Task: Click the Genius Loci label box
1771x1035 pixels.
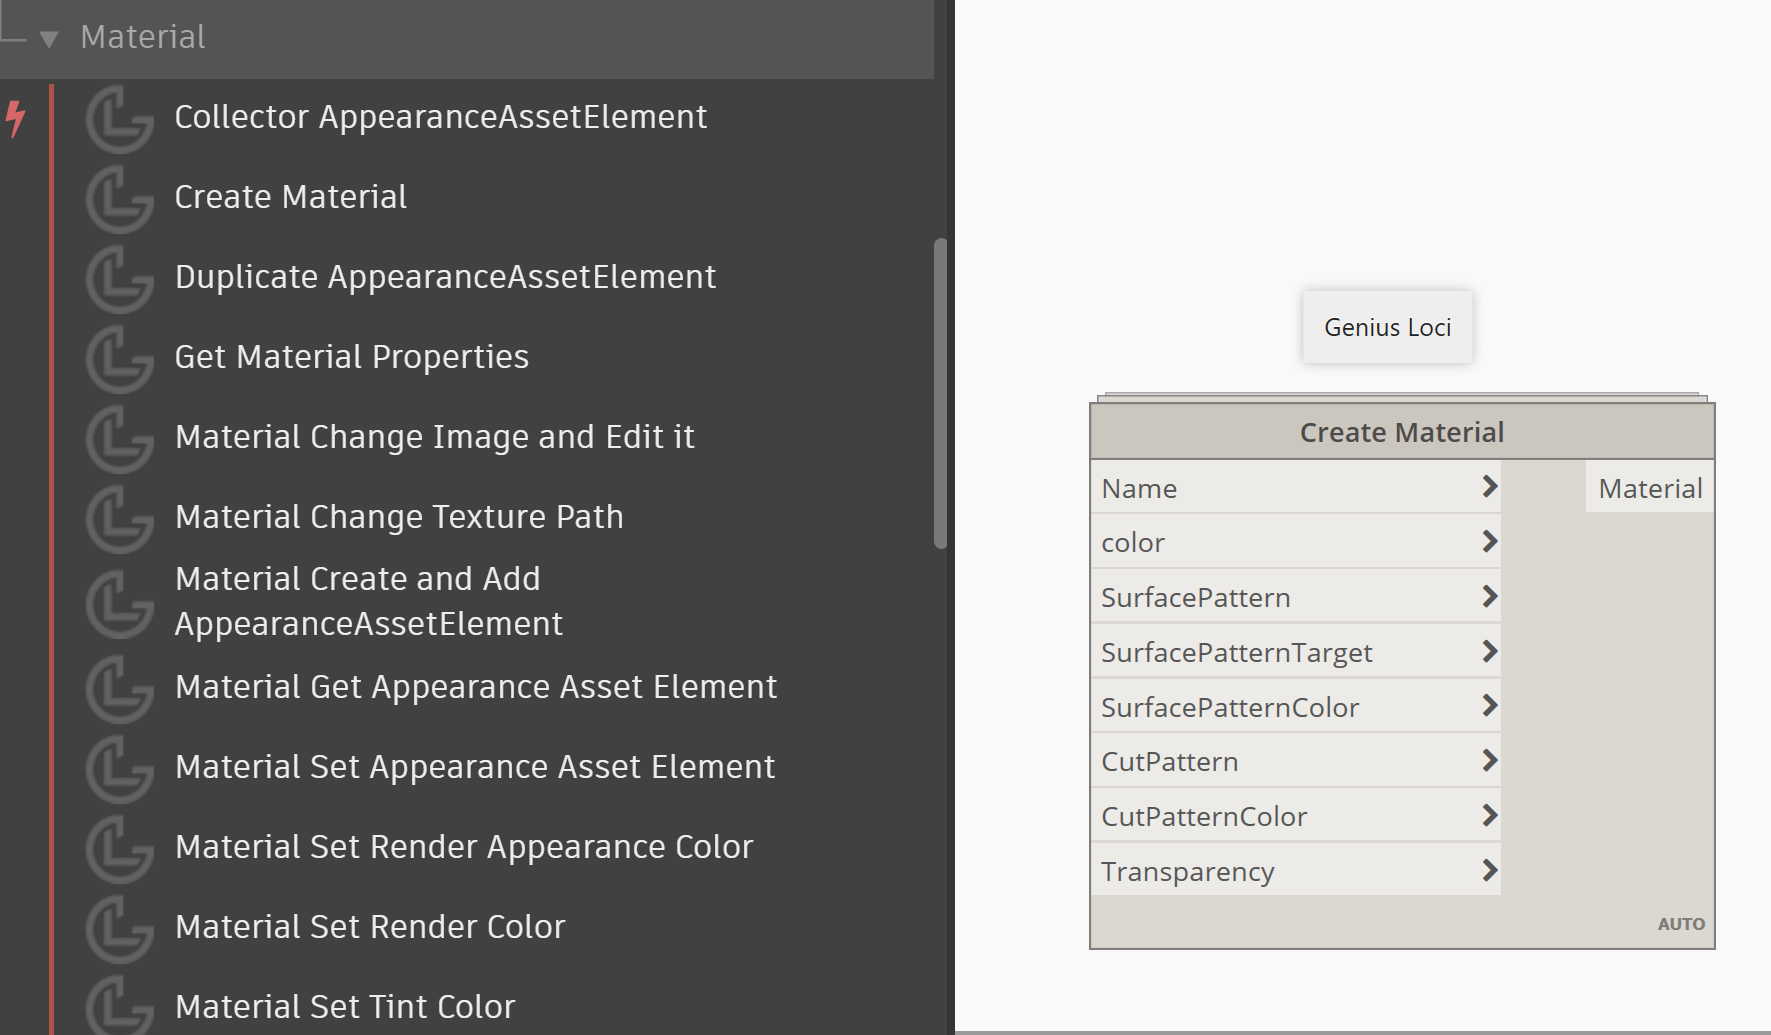Action: click(1387, 327)
